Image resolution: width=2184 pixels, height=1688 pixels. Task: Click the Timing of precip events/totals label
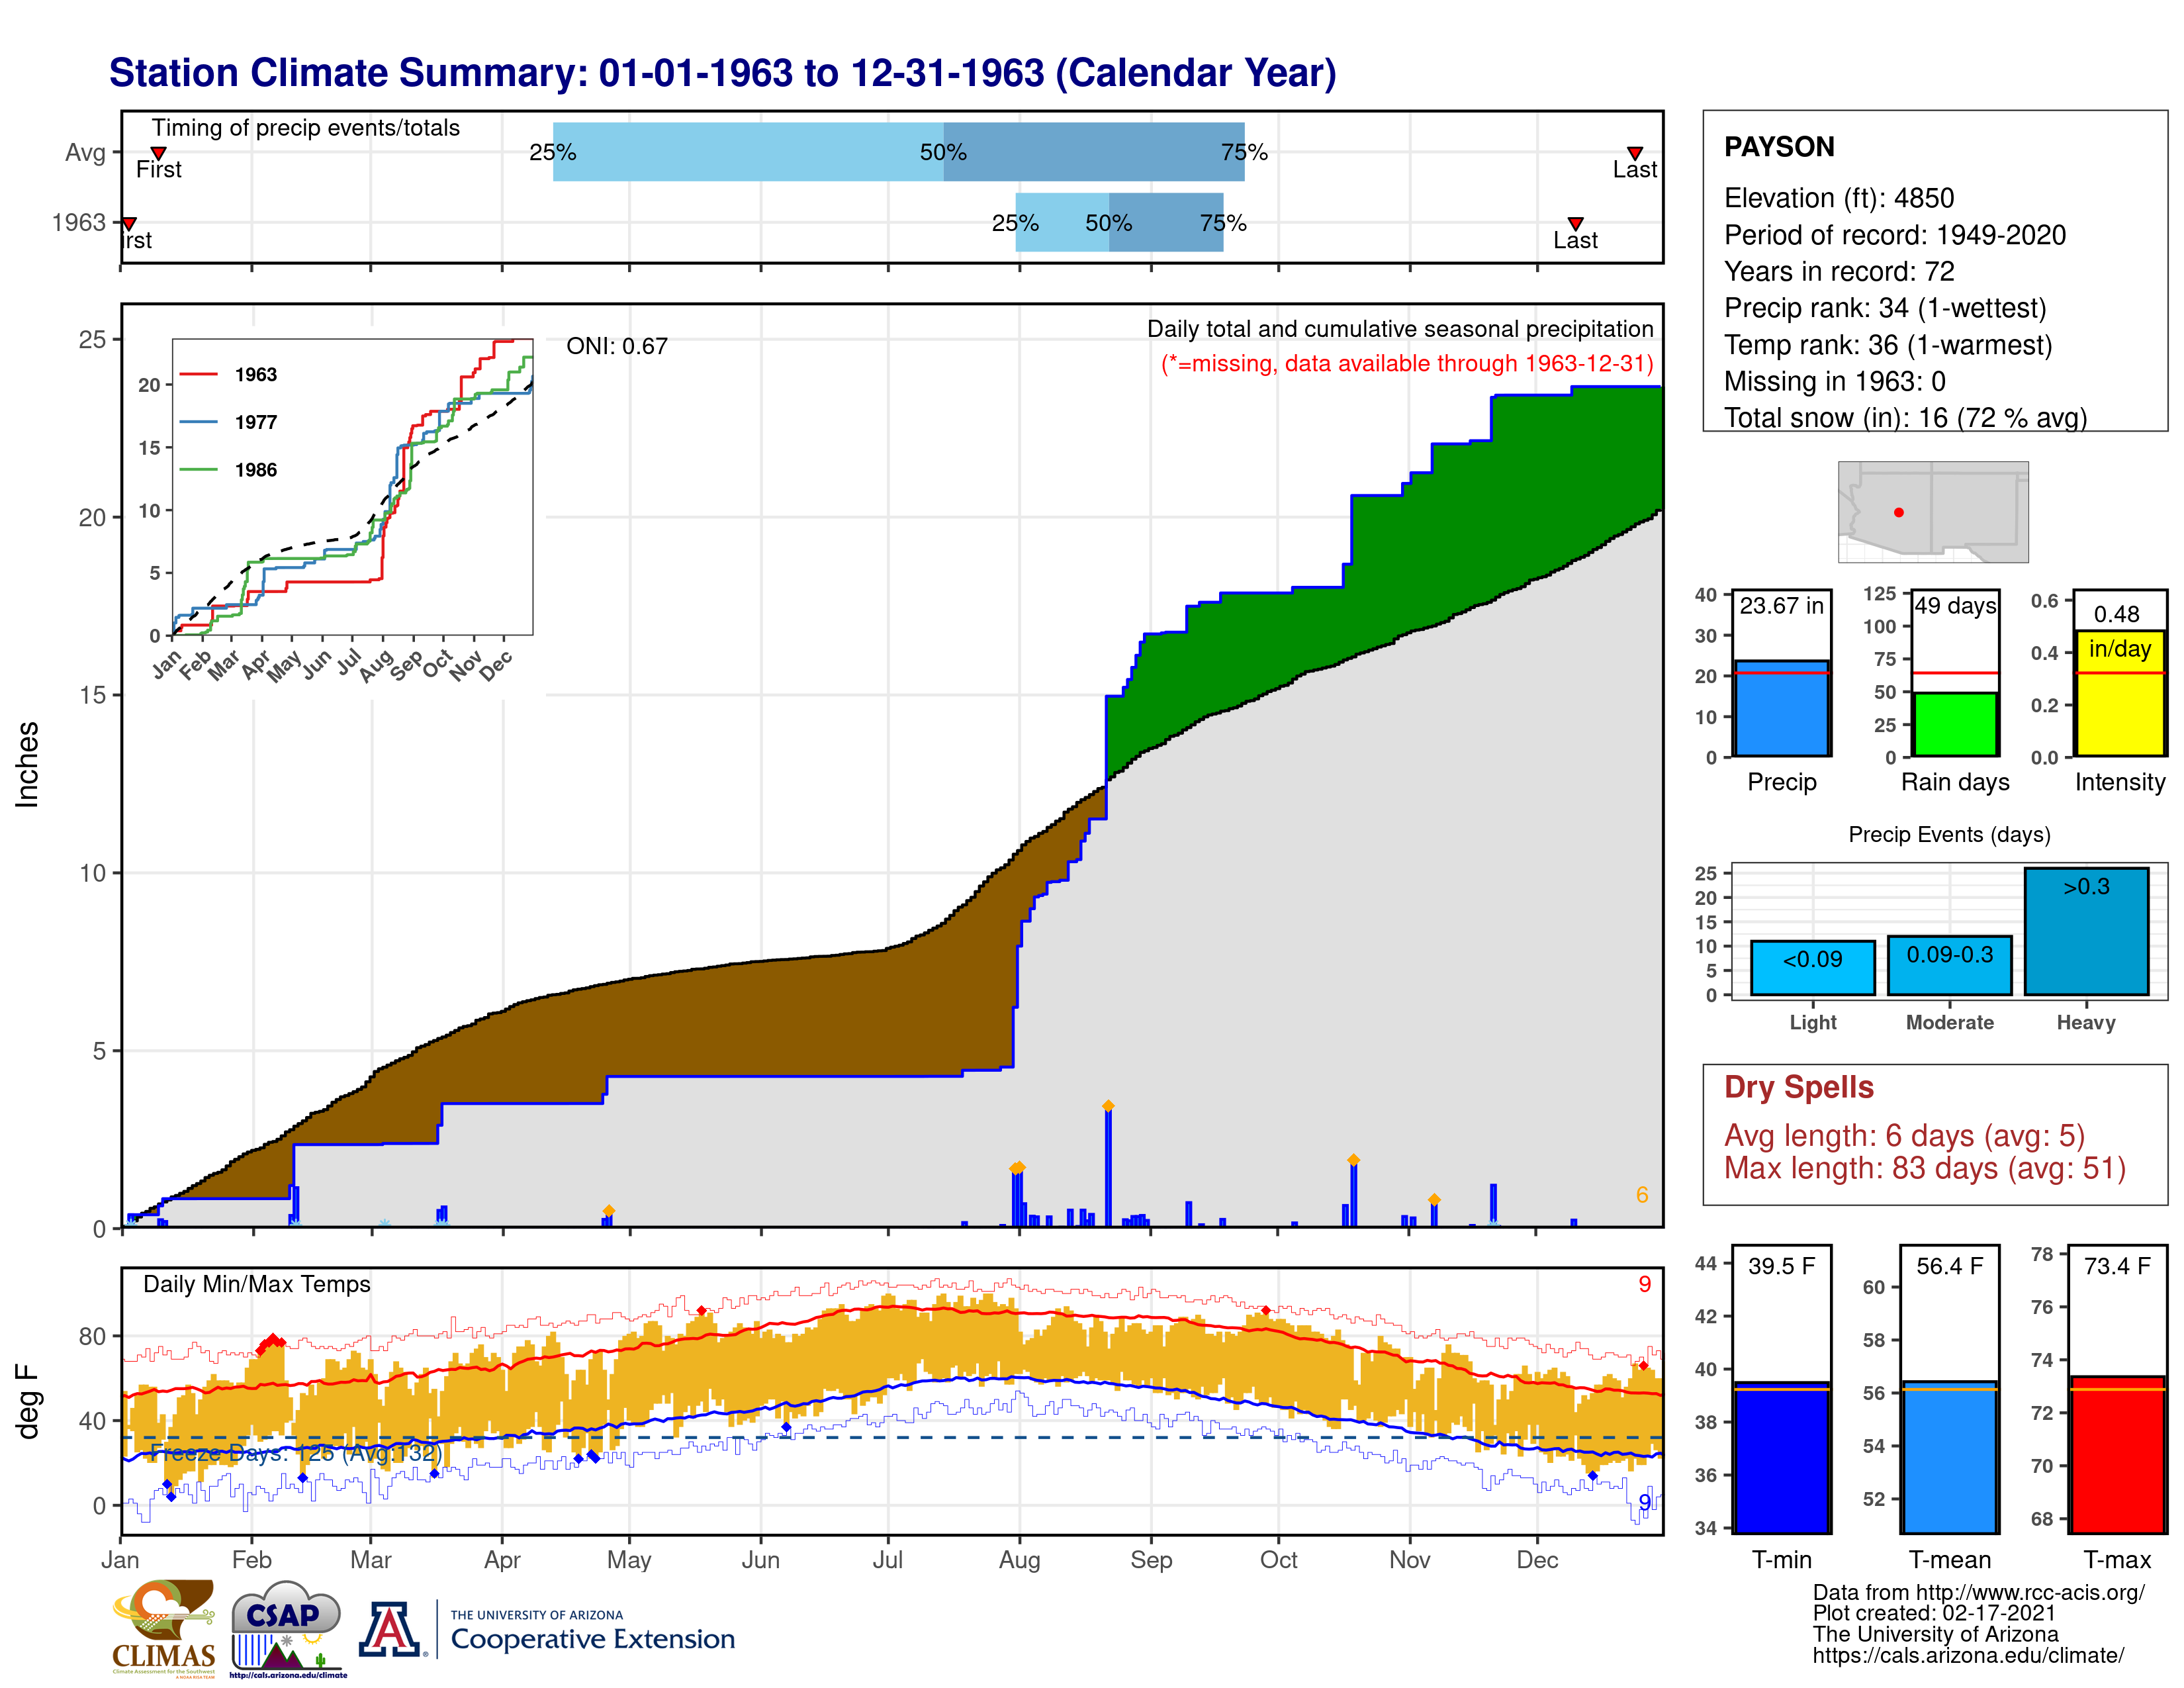pos(305,128)
